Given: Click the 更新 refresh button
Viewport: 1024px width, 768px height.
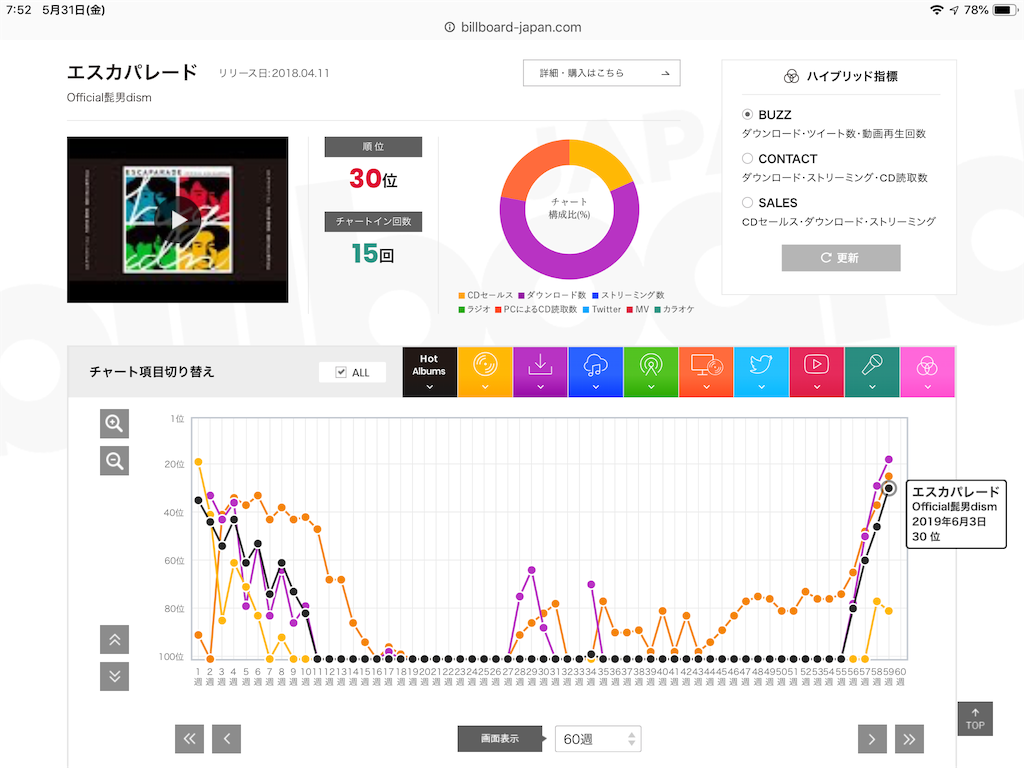Looking at the screenshot, I should pyautogui.click(x=840, y=258).
